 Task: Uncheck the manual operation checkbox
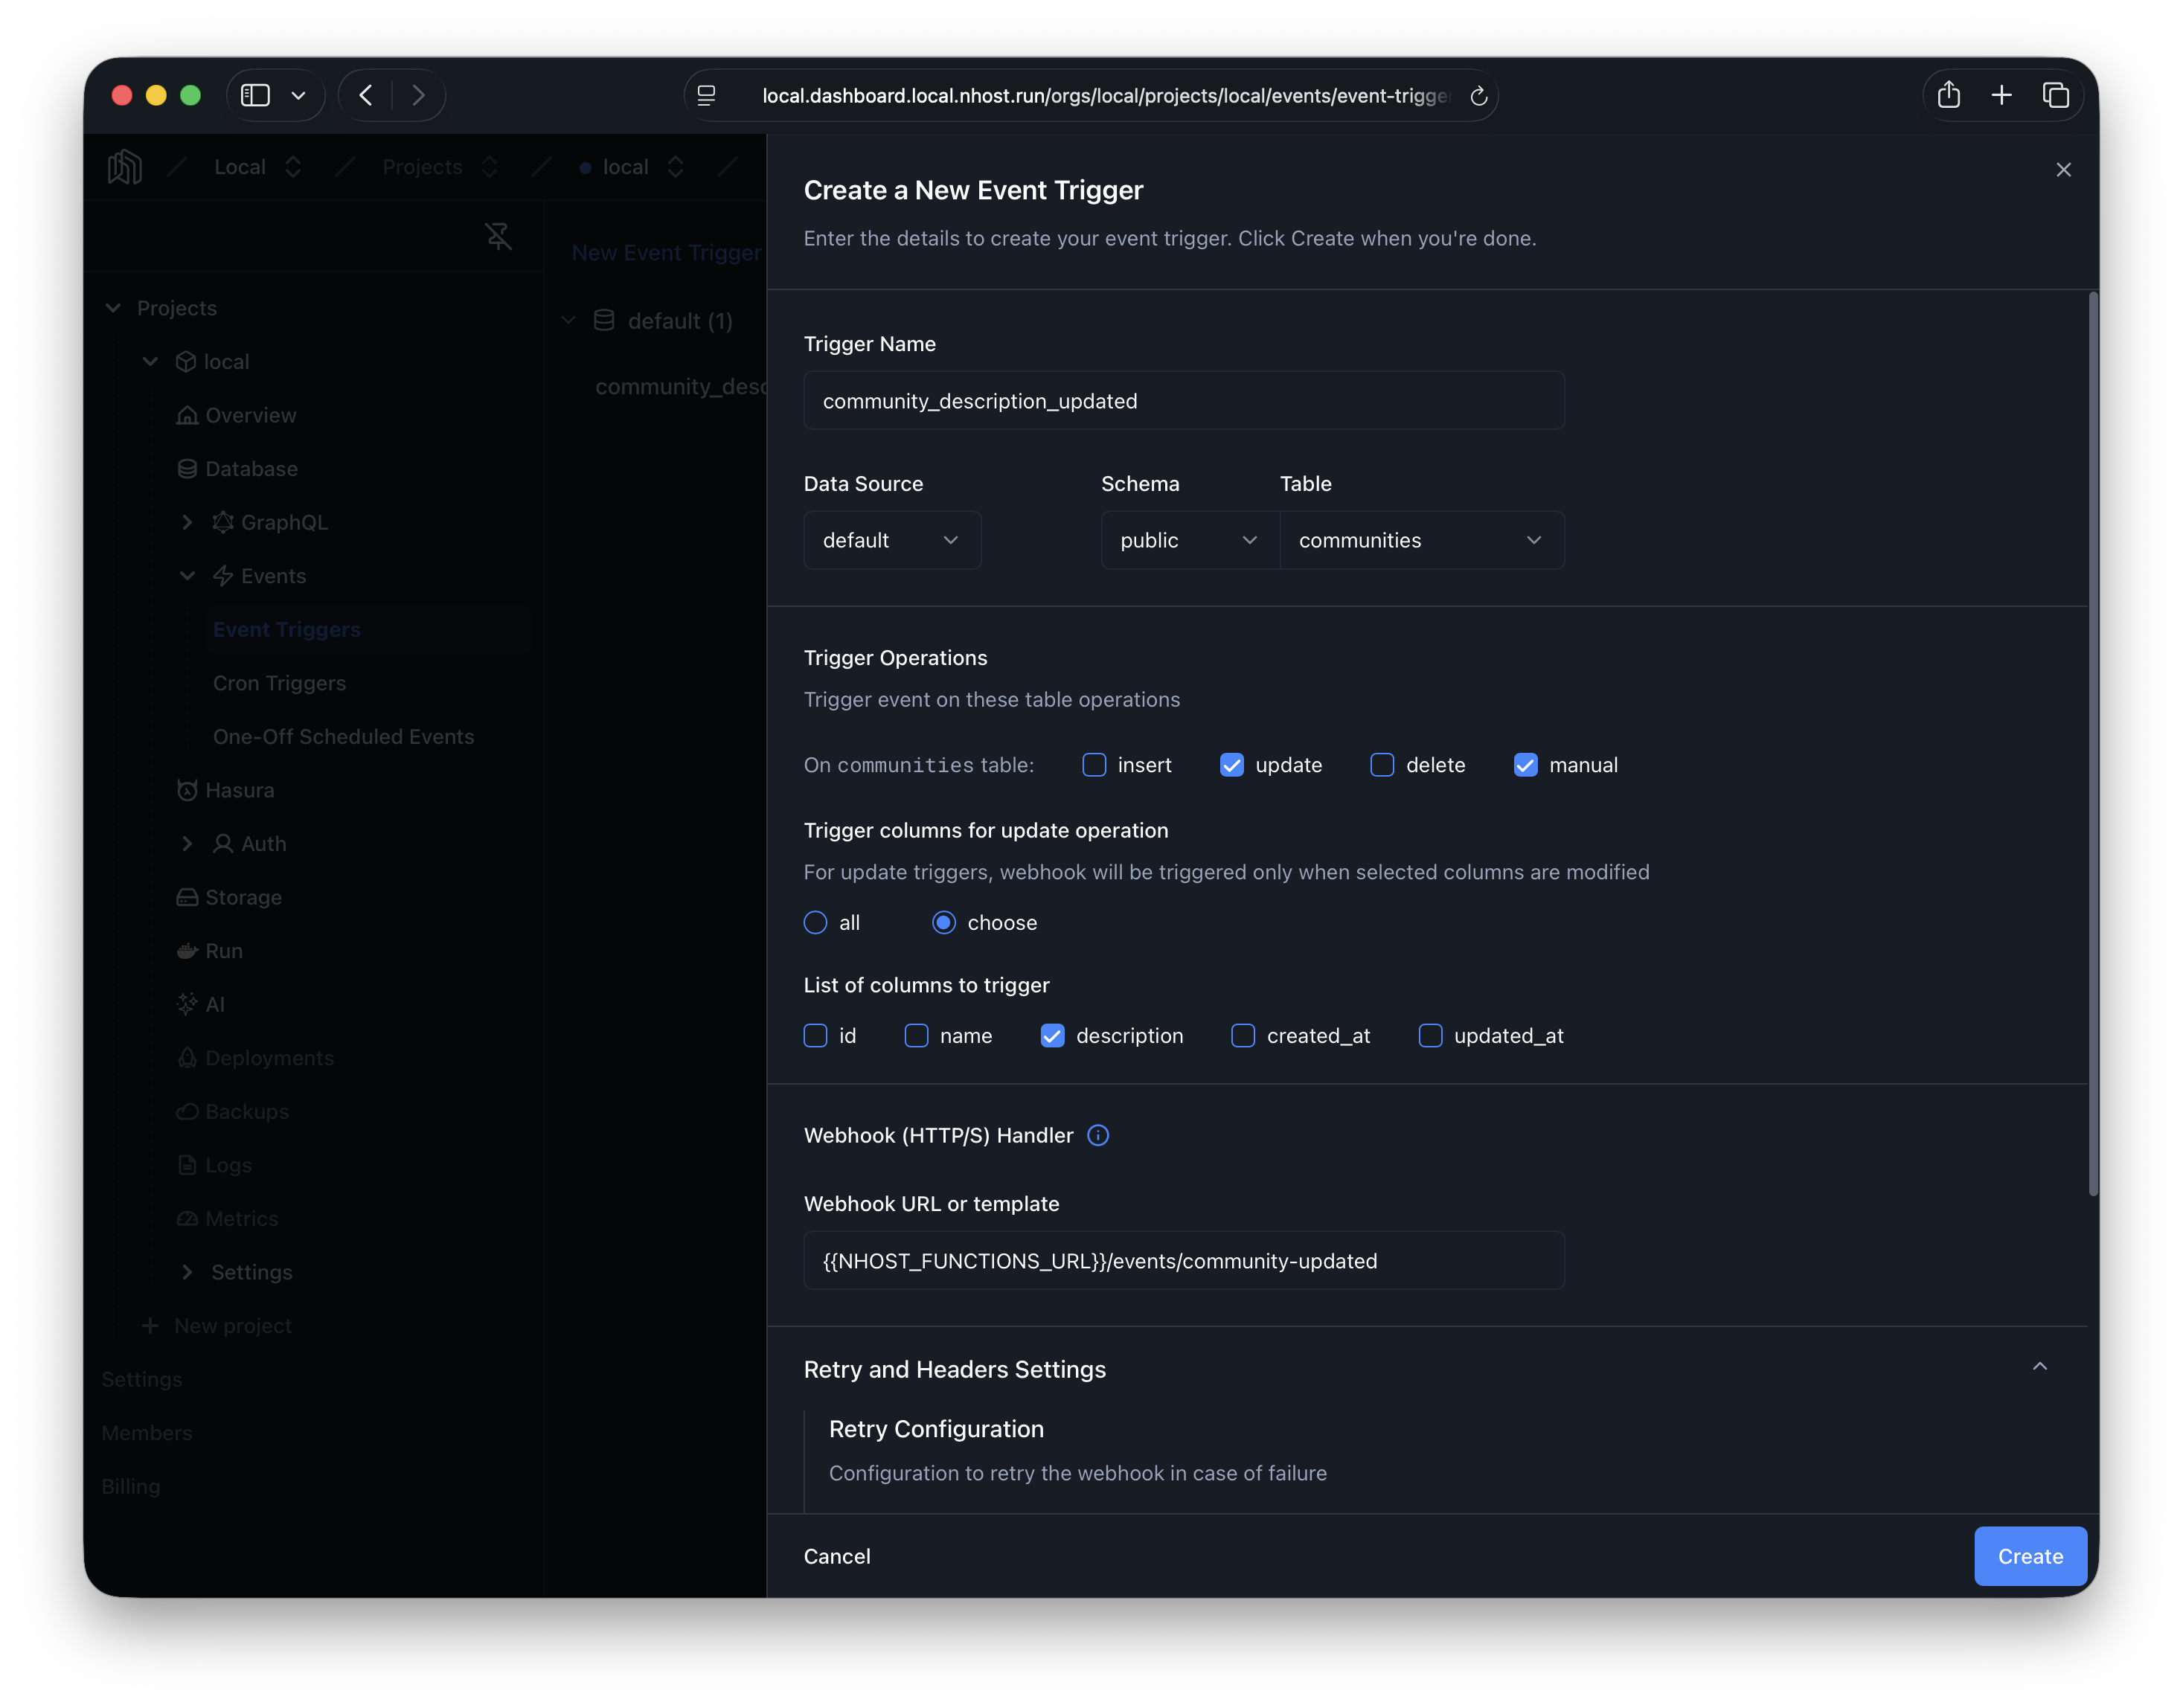tap(1525, 765)
